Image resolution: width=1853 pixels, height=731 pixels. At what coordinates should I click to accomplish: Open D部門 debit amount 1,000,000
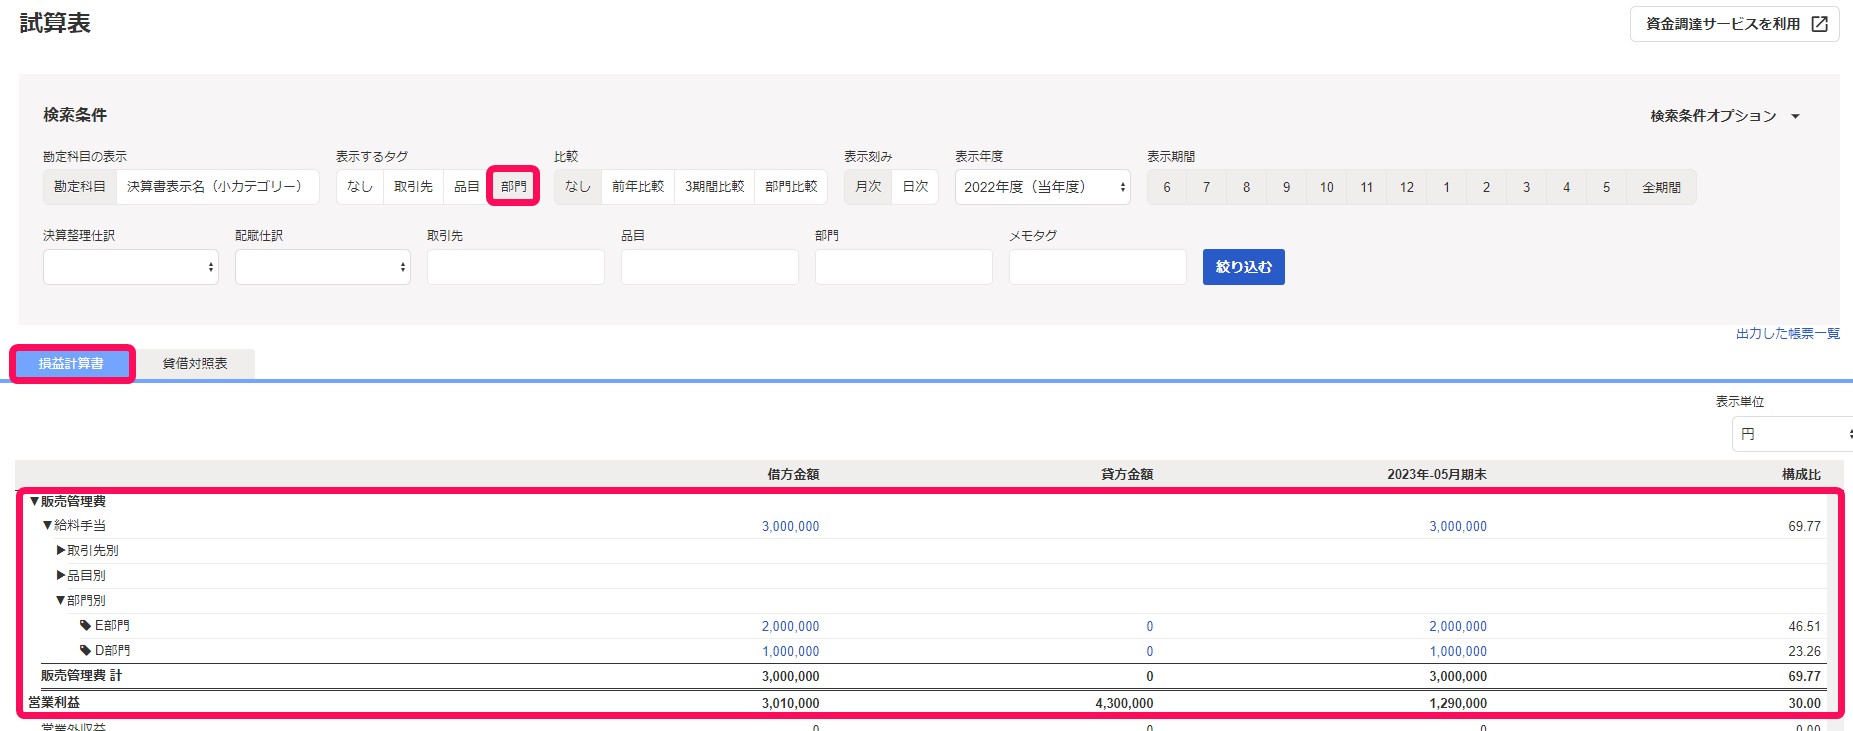tap(791, 651)
